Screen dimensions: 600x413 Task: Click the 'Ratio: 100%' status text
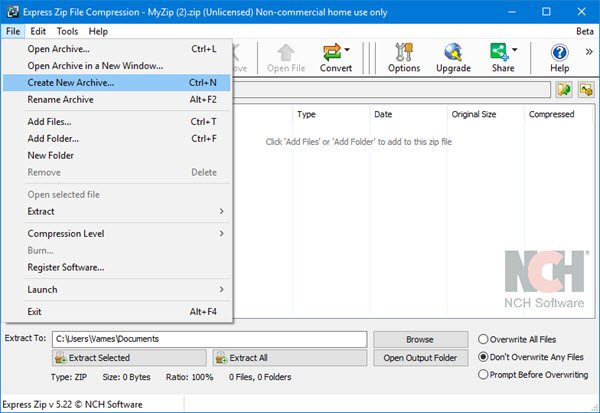click(x=189, y=377)
